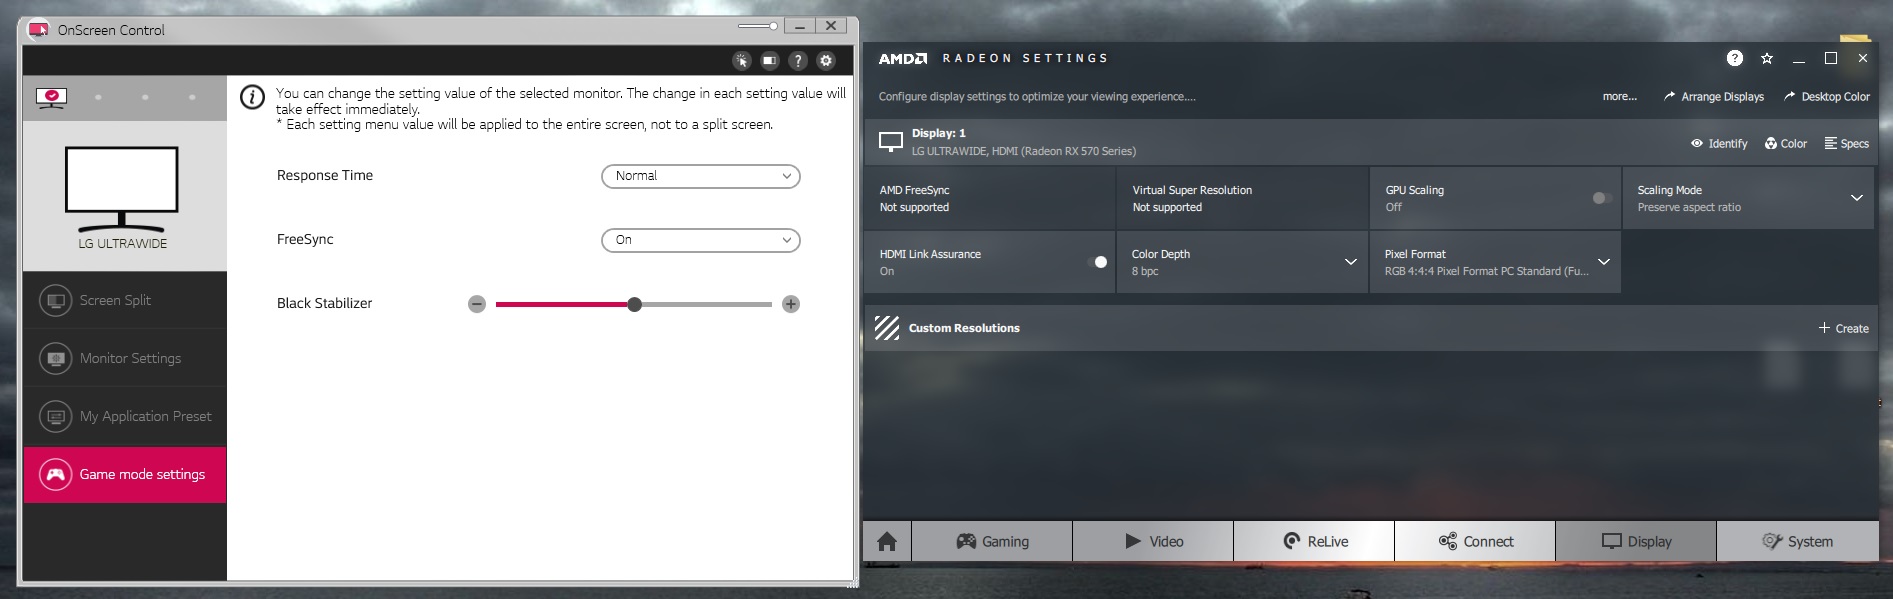Image resolution: width=1893 pixels, height=599 pixels.
Task: Open Monitor Settings in the sidebar
Action: pyautogui.click(x=125, y=358)
